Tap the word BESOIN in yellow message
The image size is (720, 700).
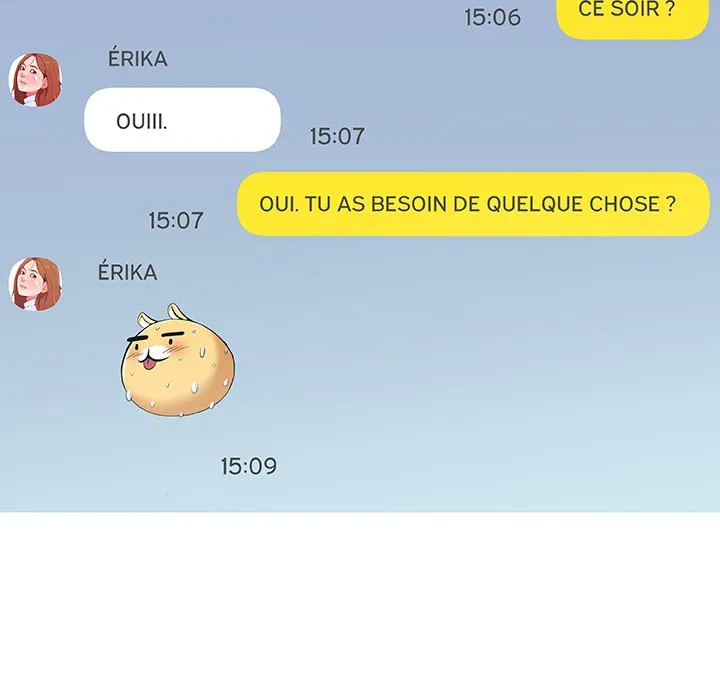tap(409, 204)
